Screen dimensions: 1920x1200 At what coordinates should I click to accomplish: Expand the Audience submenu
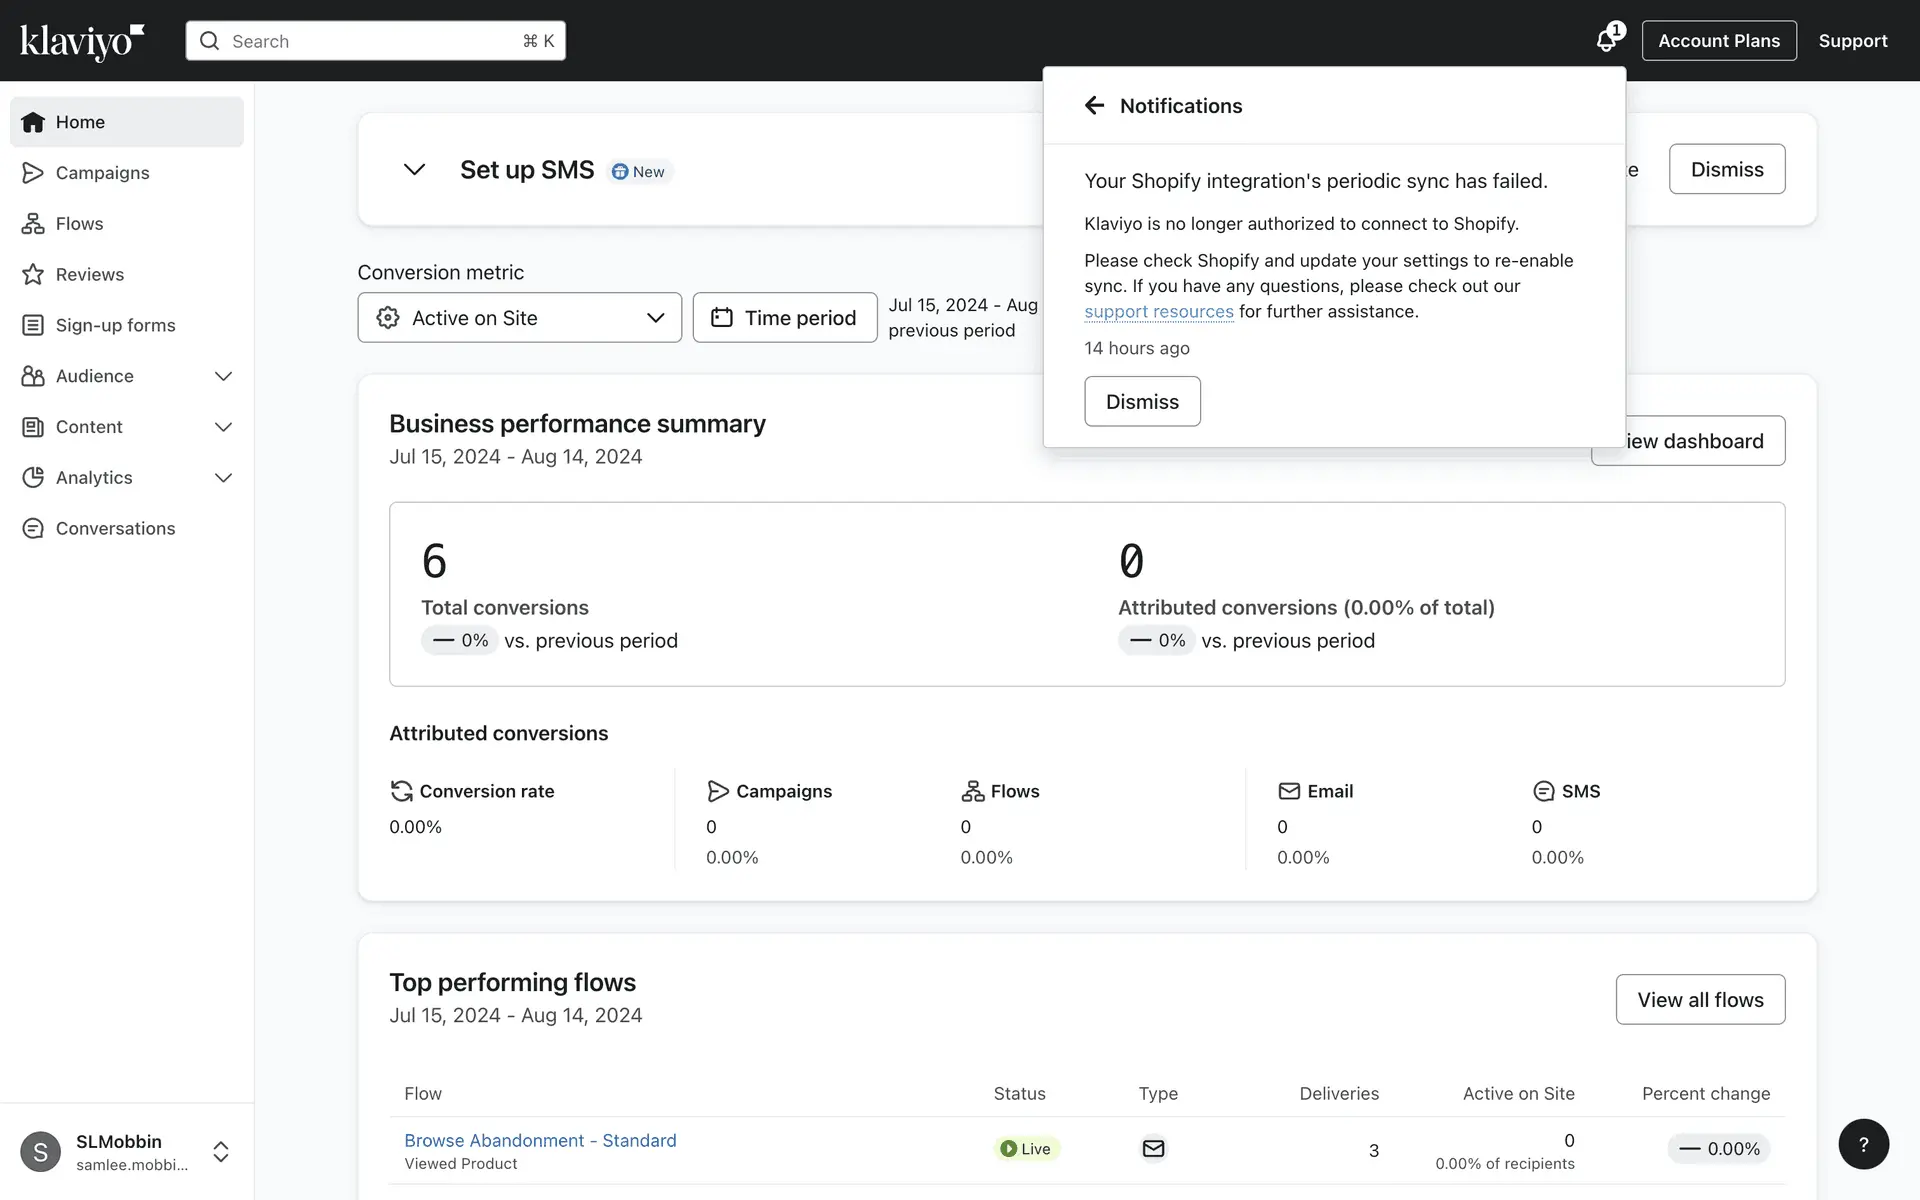click(x=223, y=377)
